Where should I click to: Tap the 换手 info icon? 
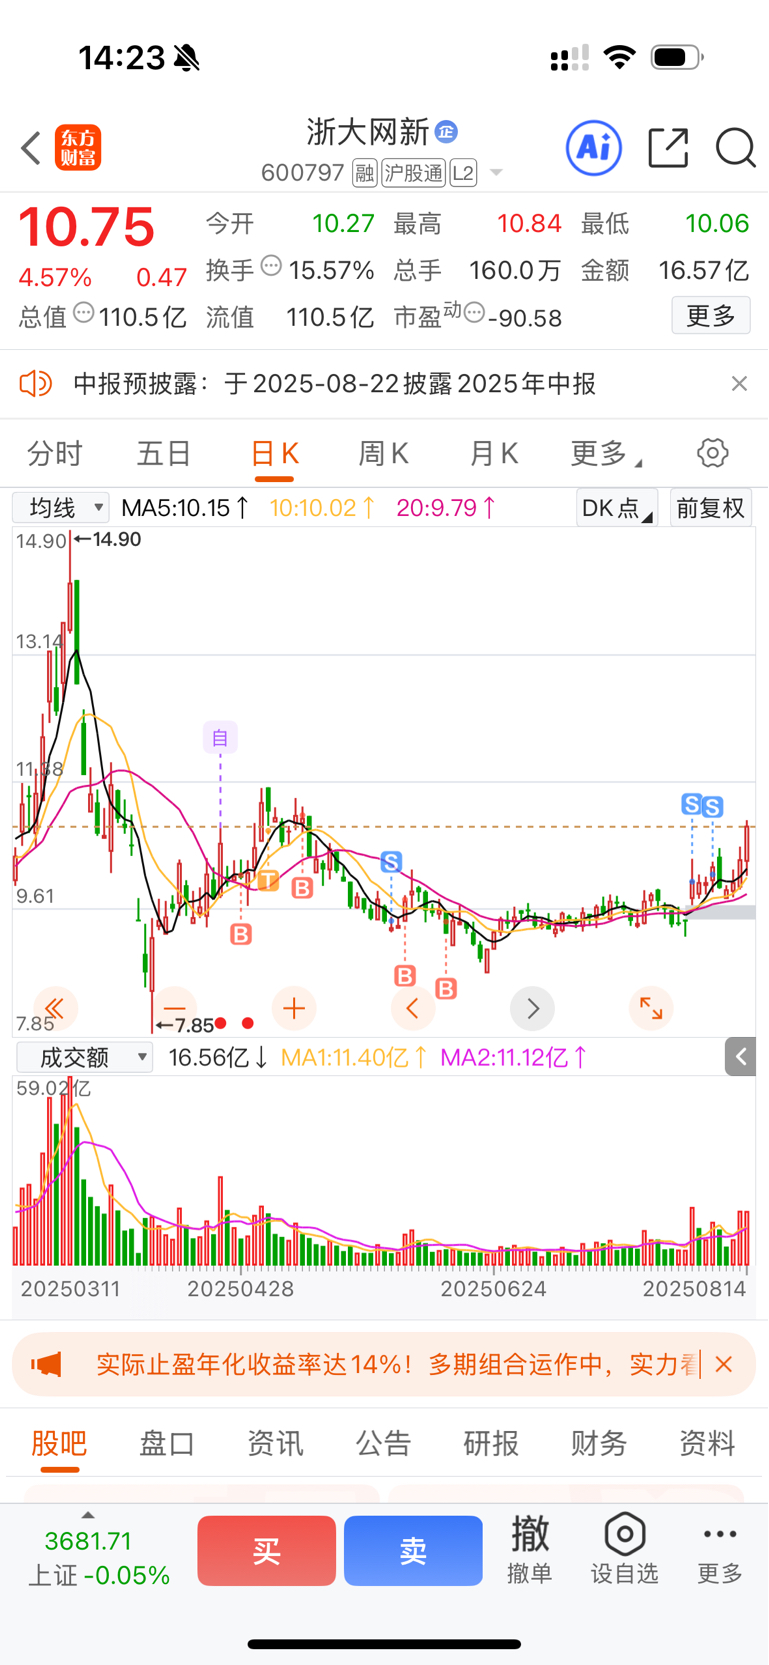tap(271, 266)
